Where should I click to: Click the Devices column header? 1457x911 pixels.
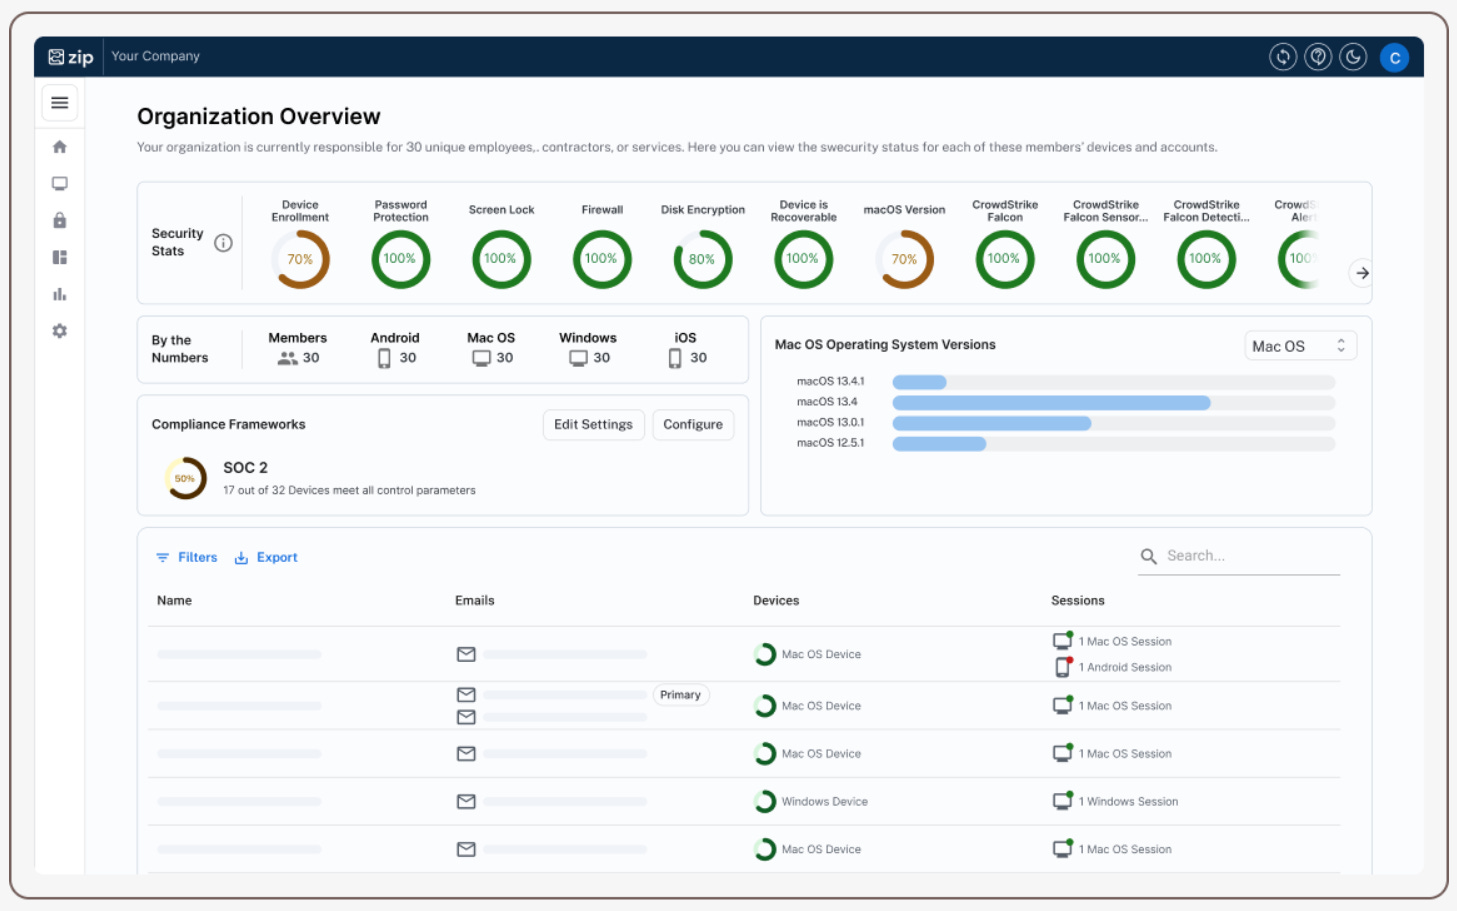tap(776, 601)
